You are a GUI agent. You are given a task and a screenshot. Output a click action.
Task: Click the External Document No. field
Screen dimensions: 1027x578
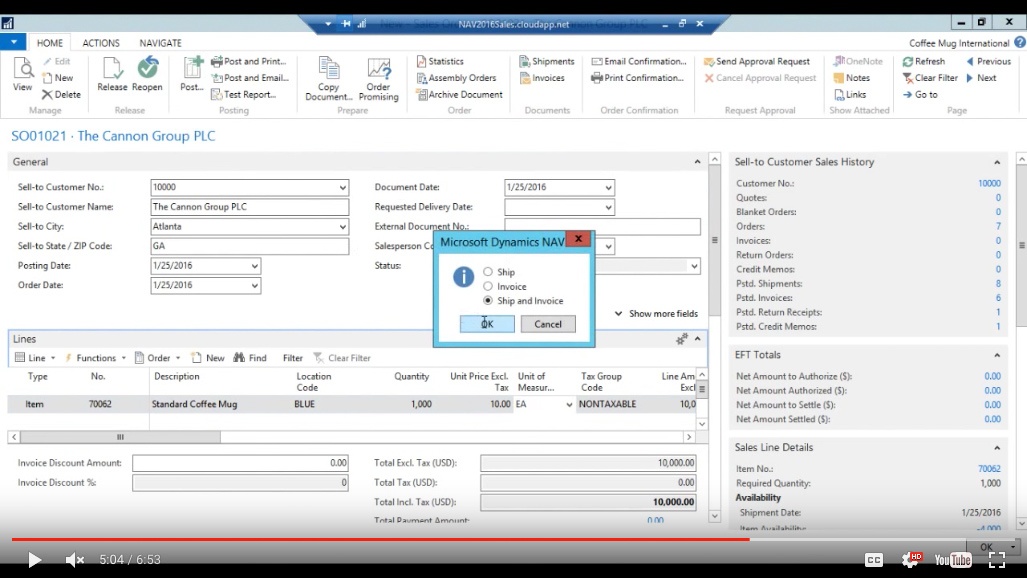(x=602, y=227)
